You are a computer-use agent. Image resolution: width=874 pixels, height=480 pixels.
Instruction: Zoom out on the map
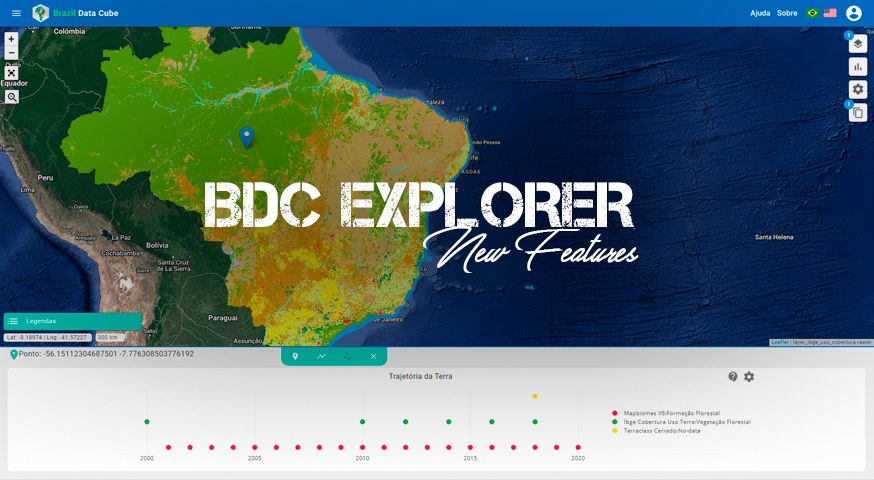(x=11, y=53)
